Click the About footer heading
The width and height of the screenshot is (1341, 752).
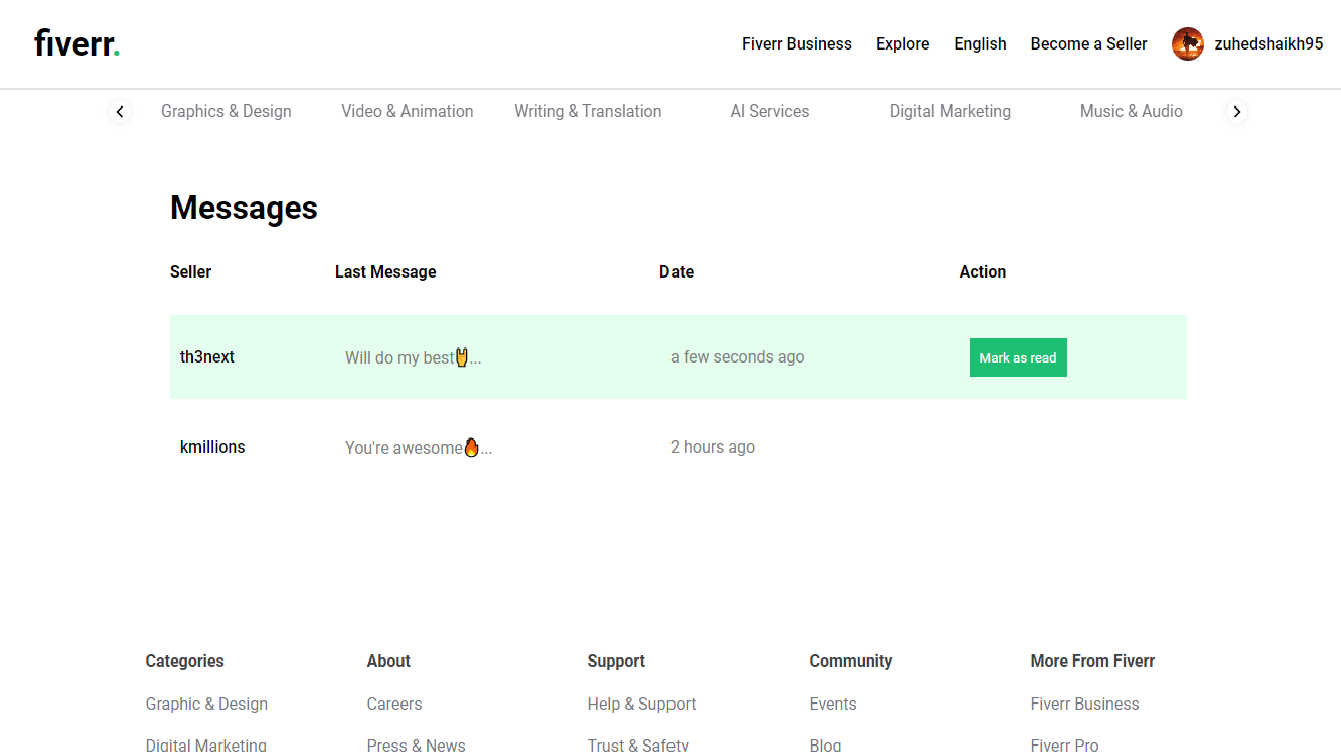click(x=389, y=661)
